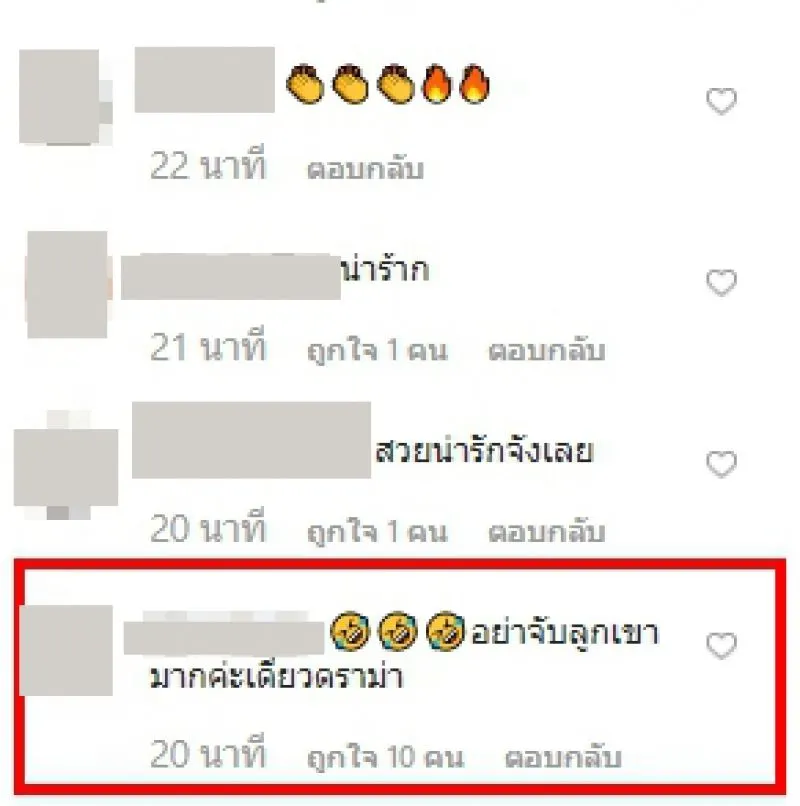Show the ถูกใจ 10 คน likes list

385,758
